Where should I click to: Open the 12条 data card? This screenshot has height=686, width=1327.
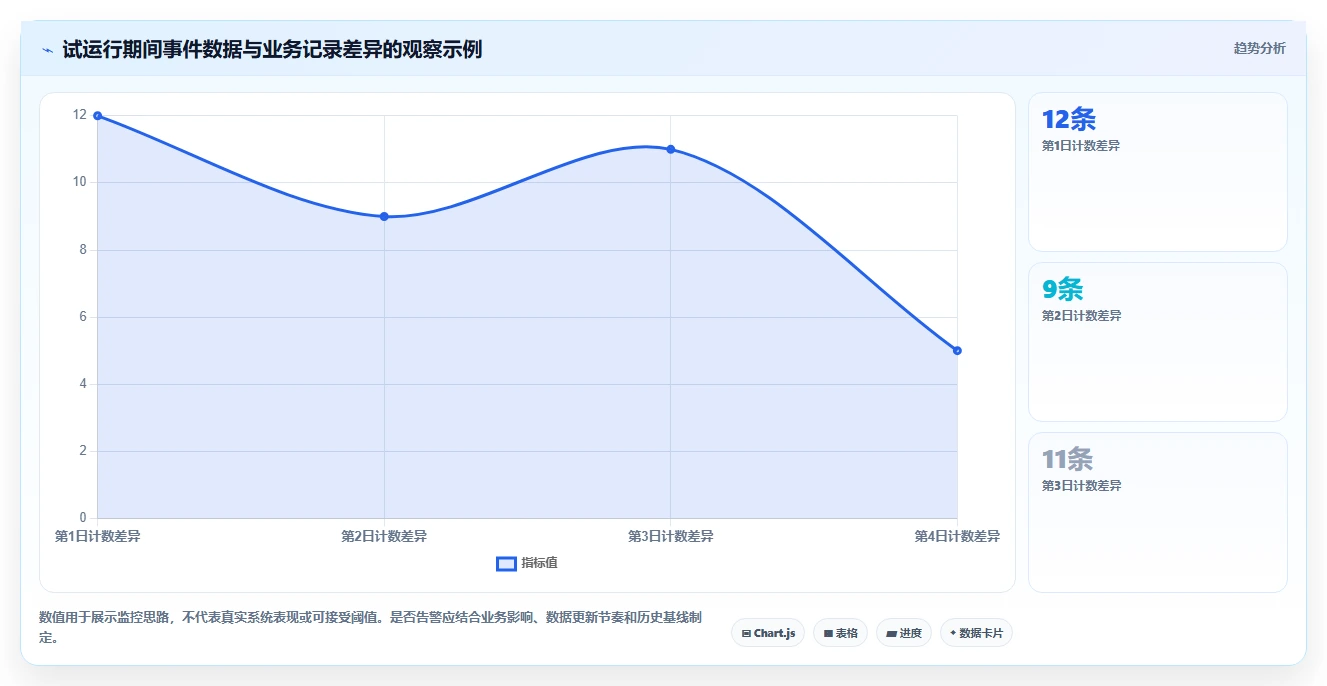click(1157, 172)
